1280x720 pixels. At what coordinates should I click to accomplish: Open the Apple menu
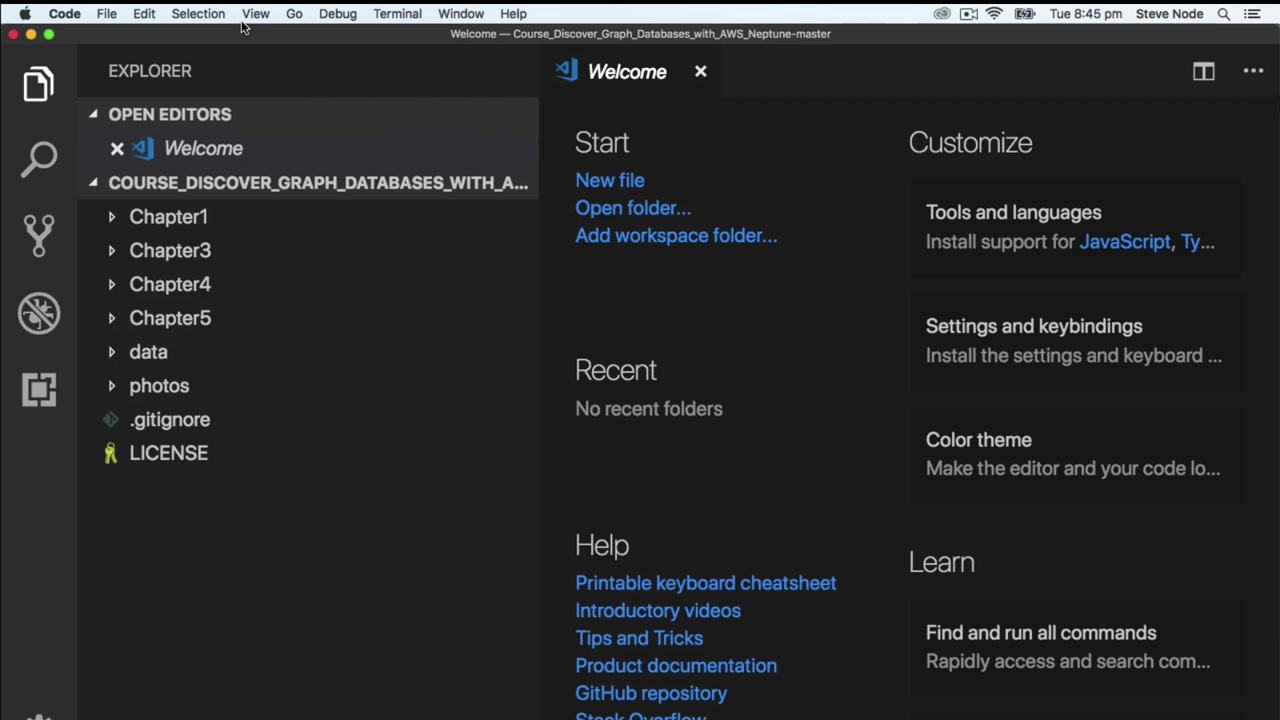pos(24,14)
